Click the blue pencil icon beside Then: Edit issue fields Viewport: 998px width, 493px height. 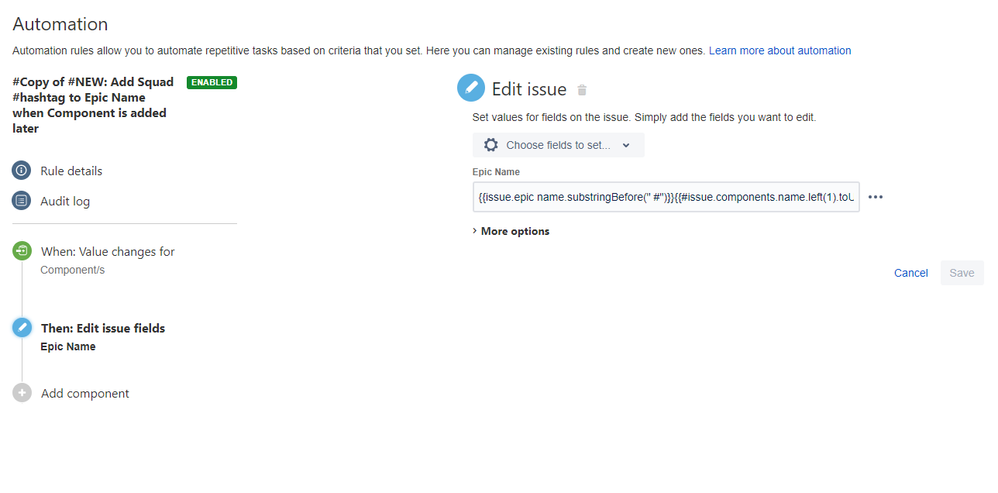tap(22, 328)
